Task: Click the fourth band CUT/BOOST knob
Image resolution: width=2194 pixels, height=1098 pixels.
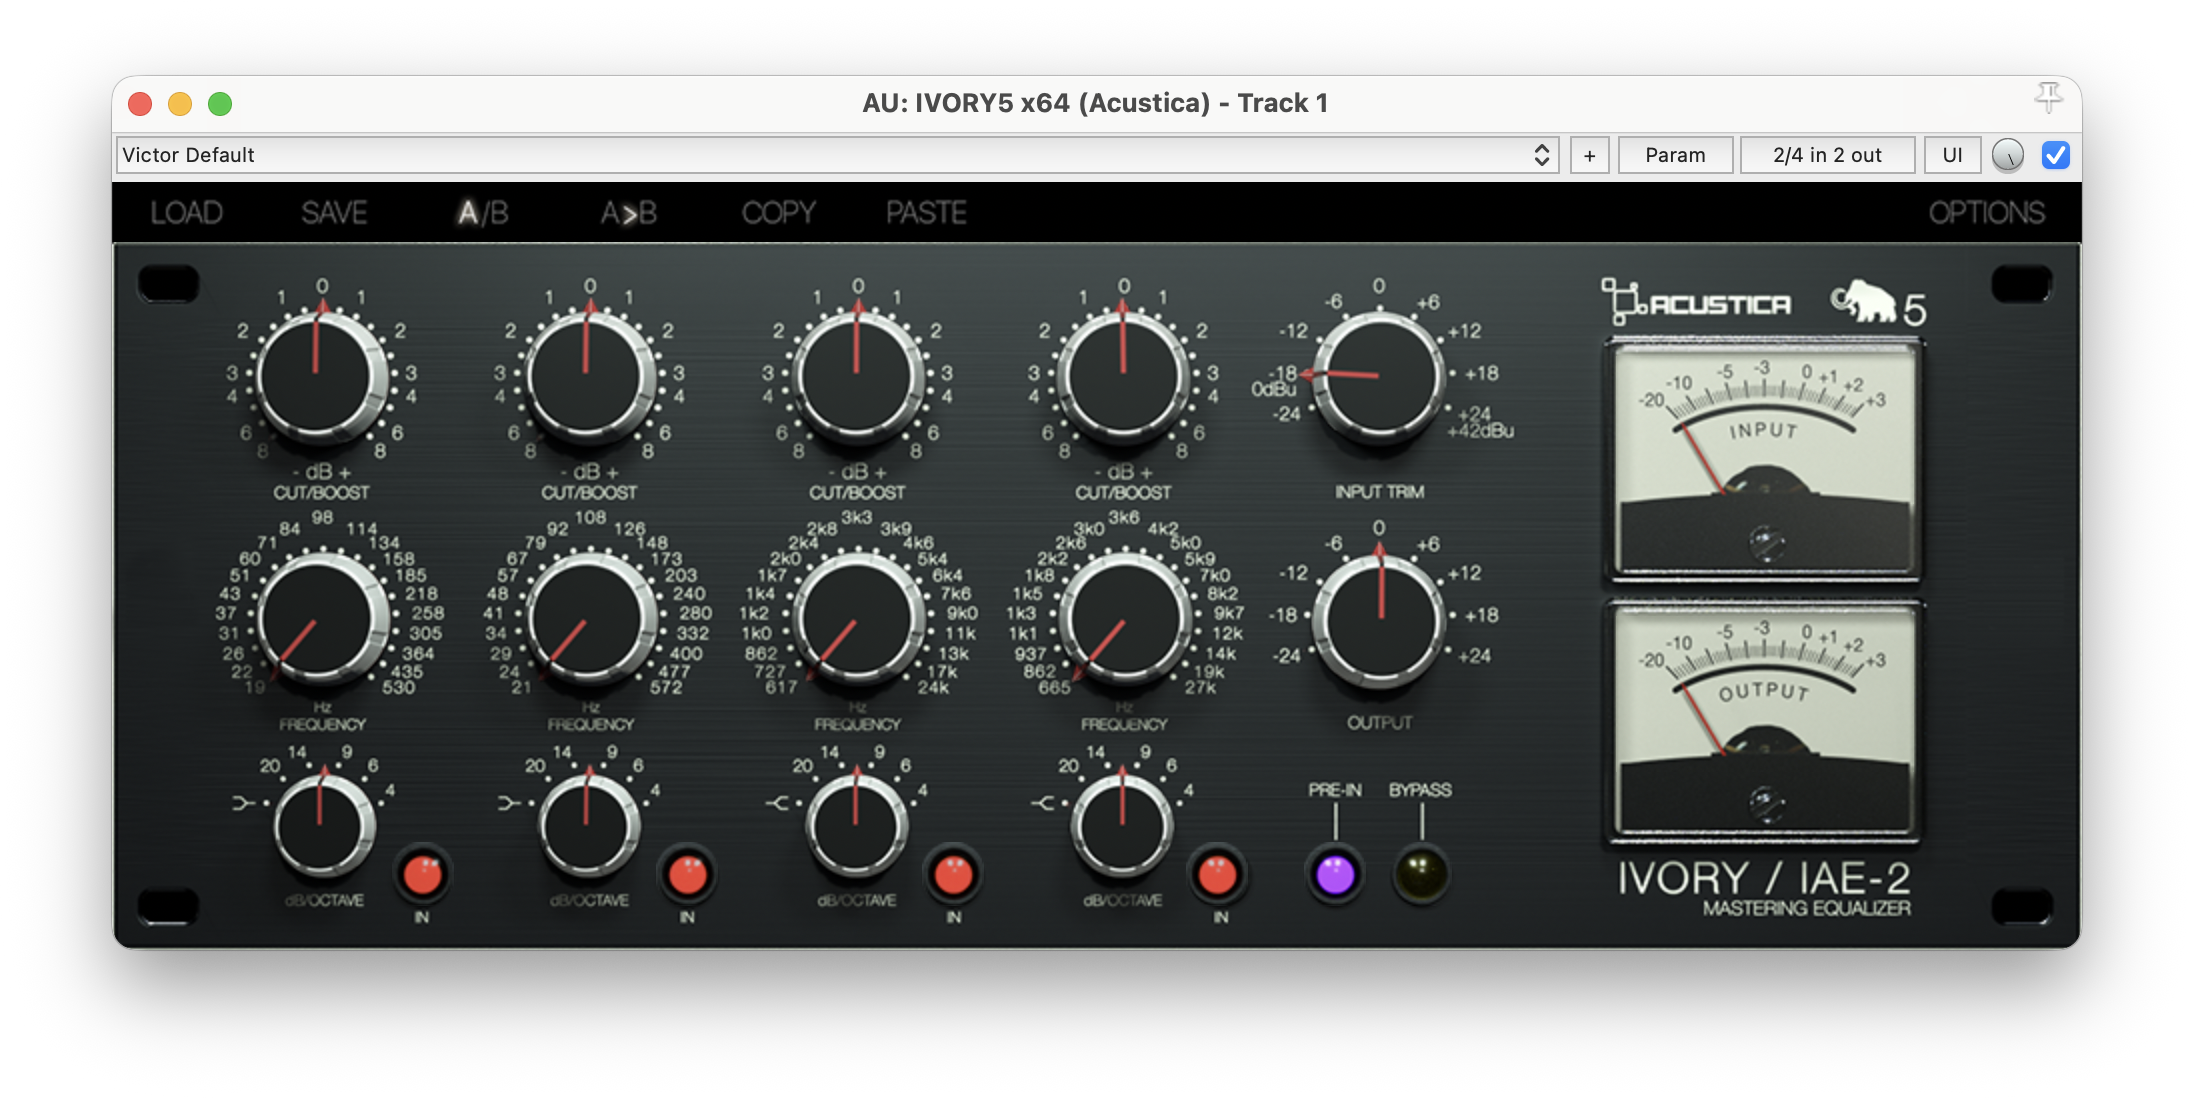Action: [1124, 377]
